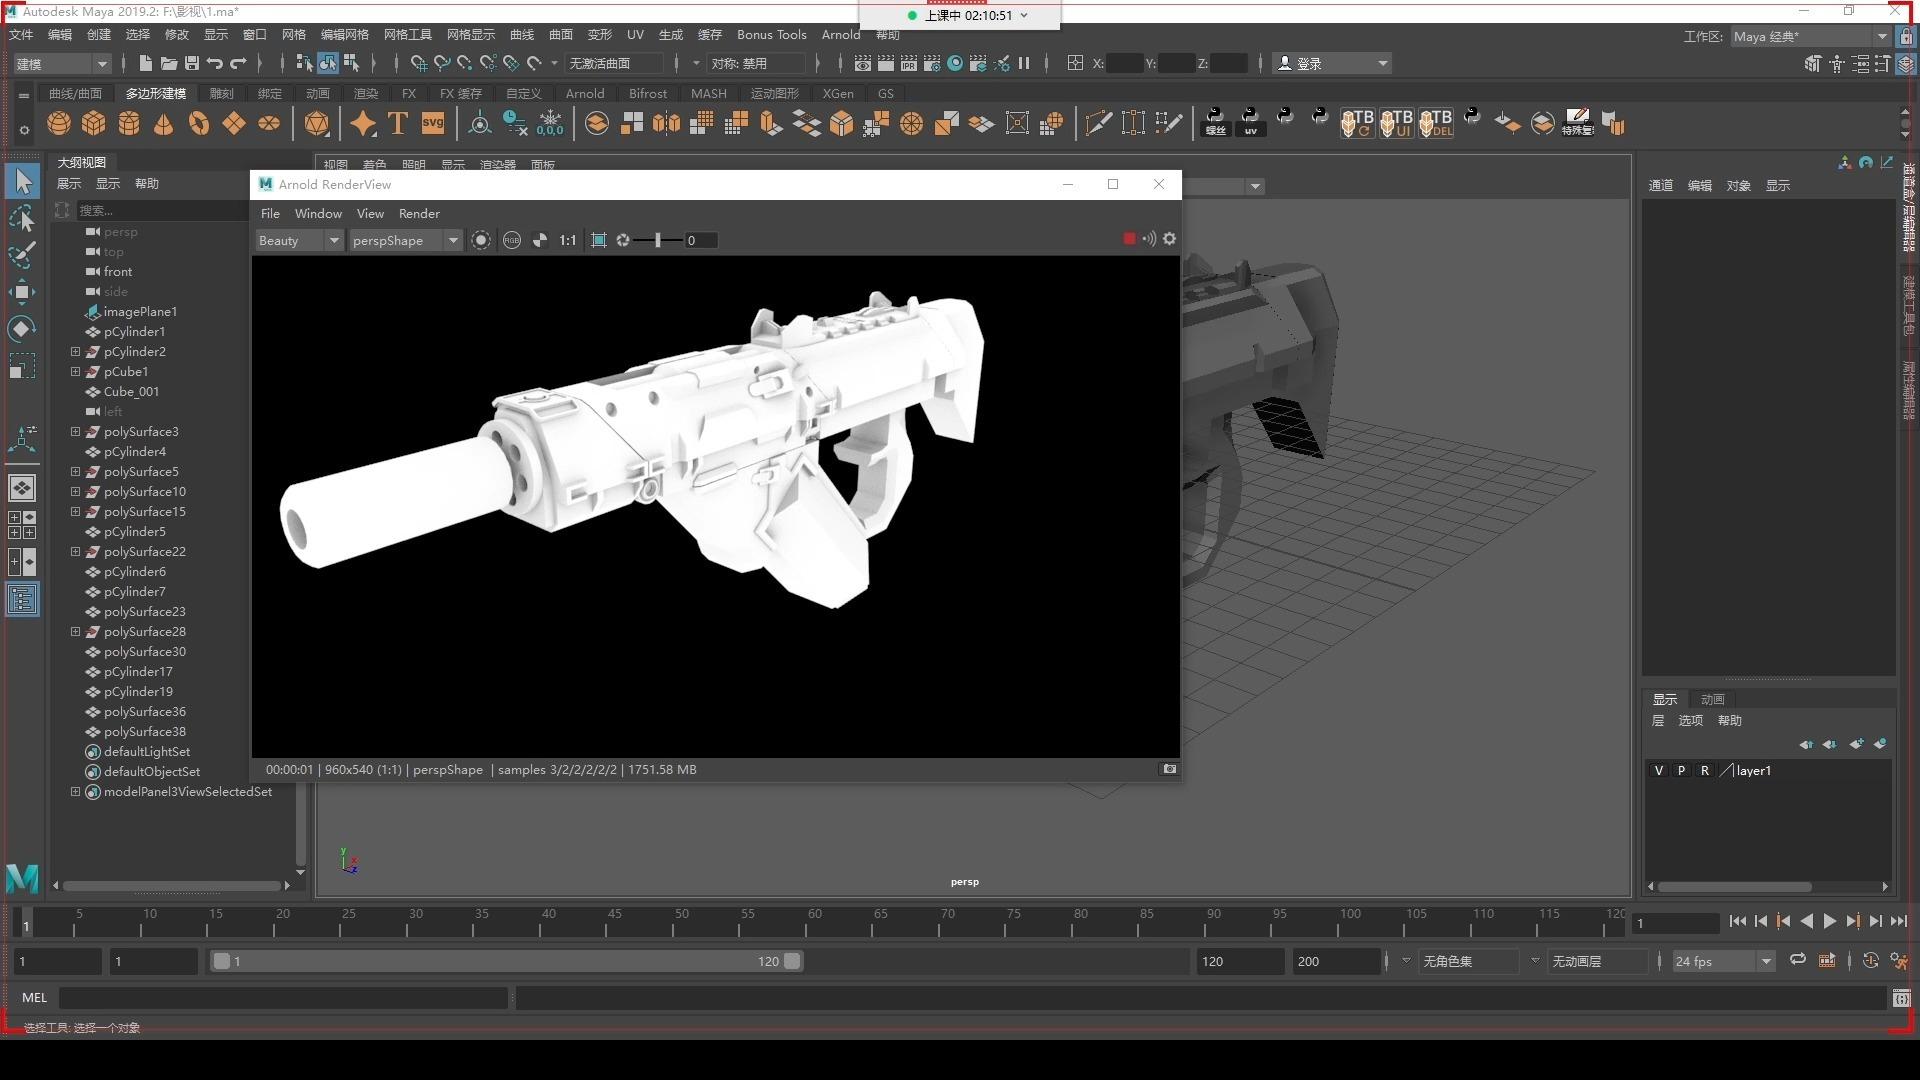1920x1080 pixels.
Task: Click the snapshot/camera icon in RenderView
Action: [1168, 769]
